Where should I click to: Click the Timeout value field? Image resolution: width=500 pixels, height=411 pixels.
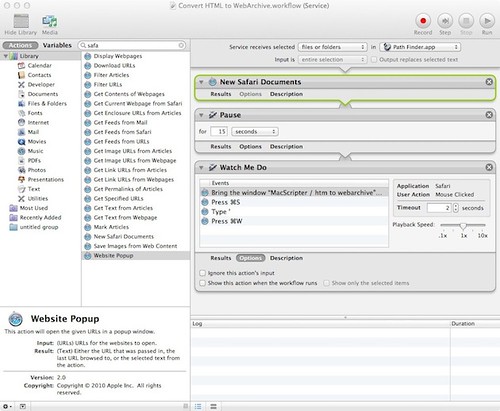coord(439,208)
